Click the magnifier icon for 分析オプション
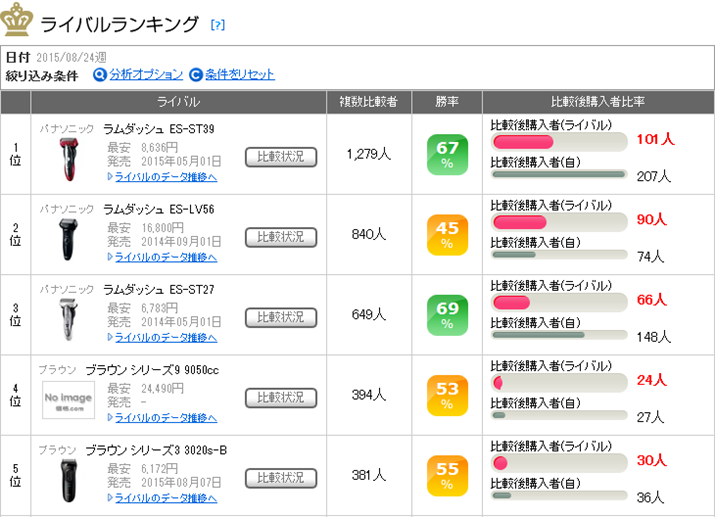 (x=100, y=75)
